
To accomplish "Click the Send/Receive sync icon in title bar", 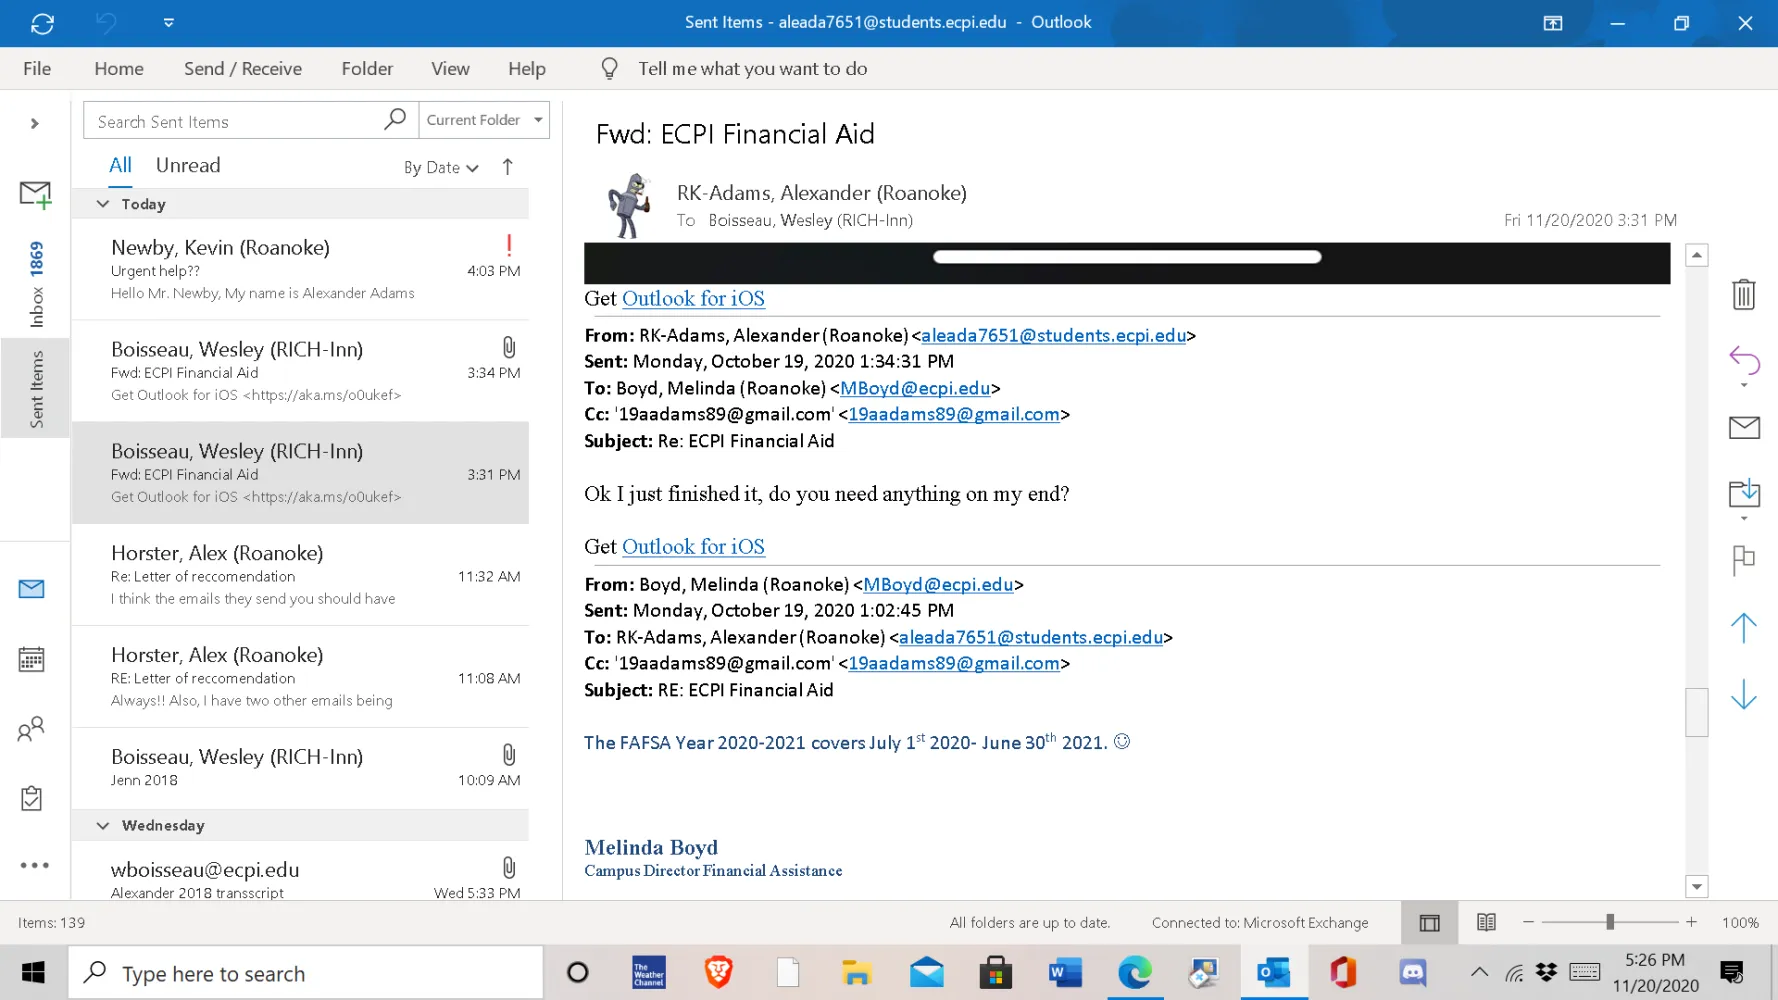I will 42,23.
